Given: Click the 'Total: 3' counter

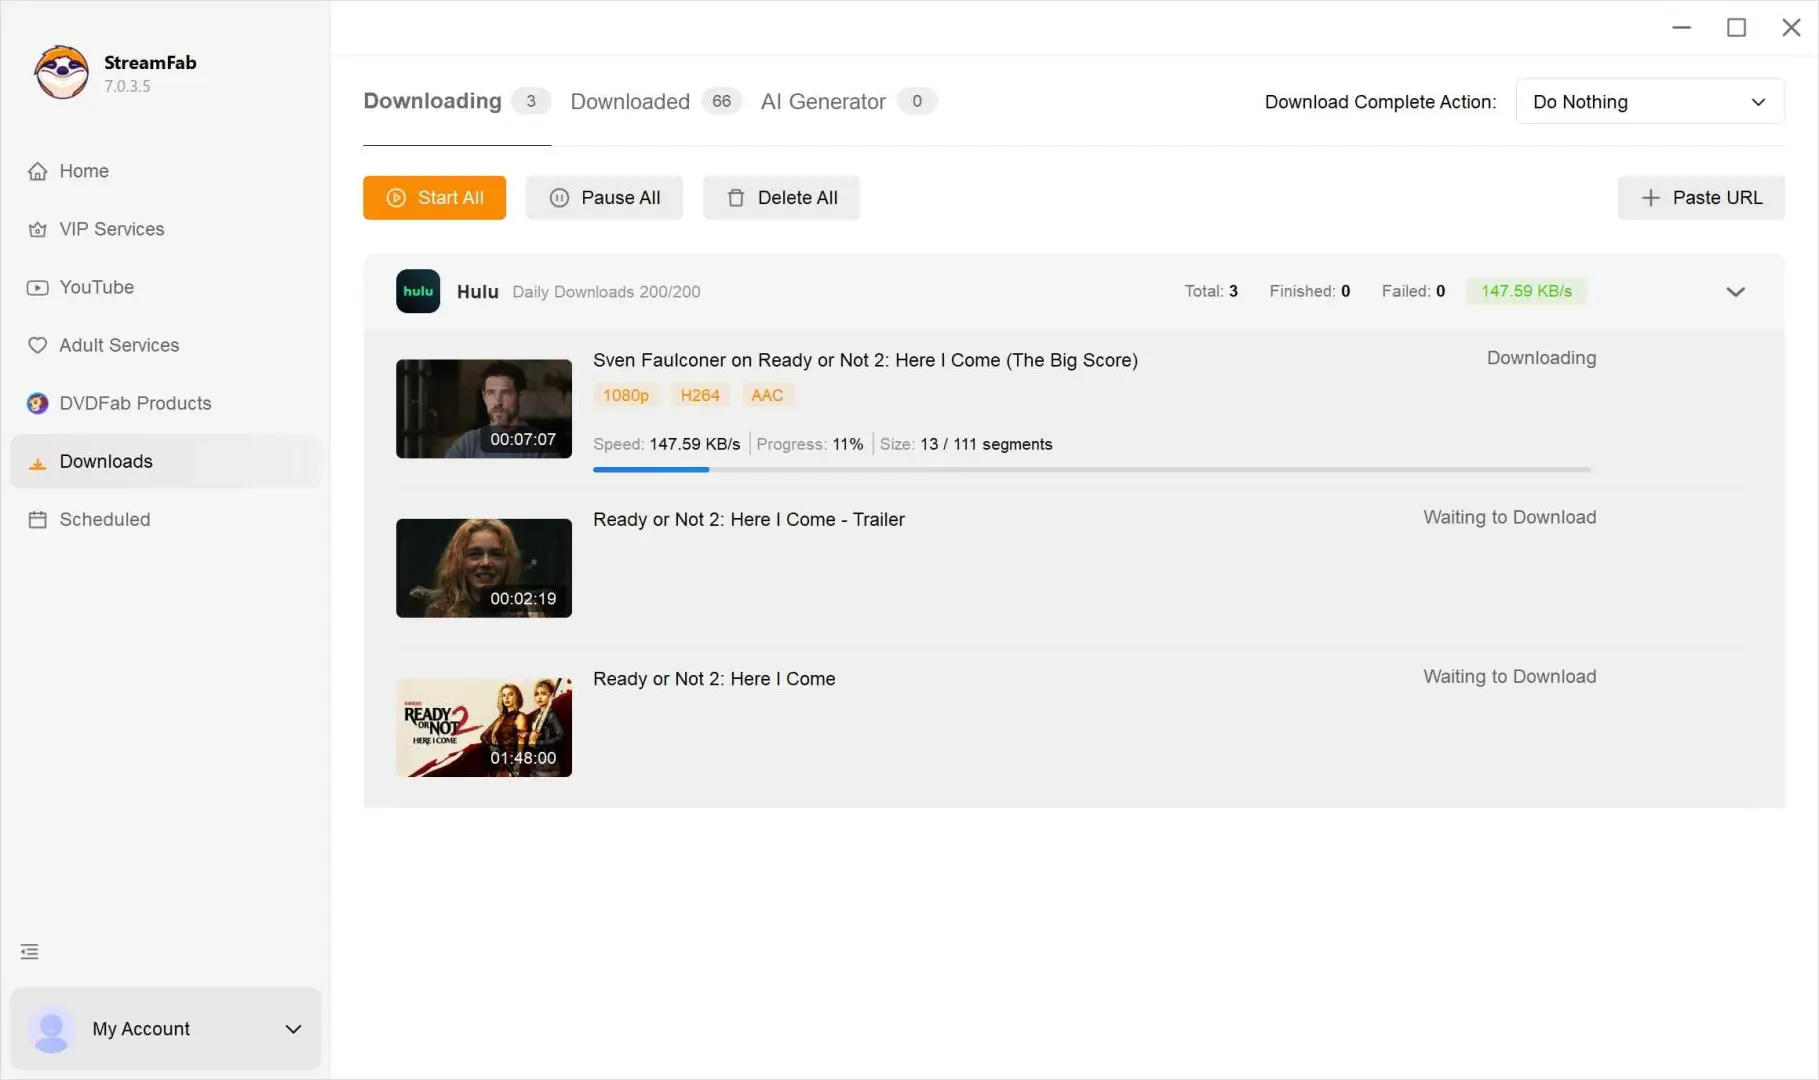Looking at the screenshot, I should pyautogui.click(x=1211, y=291).
